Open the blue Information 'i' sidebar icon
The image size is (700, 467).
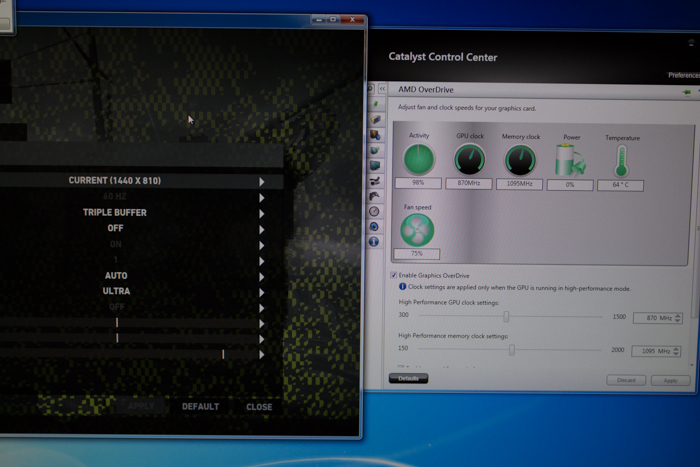point(374,242)
